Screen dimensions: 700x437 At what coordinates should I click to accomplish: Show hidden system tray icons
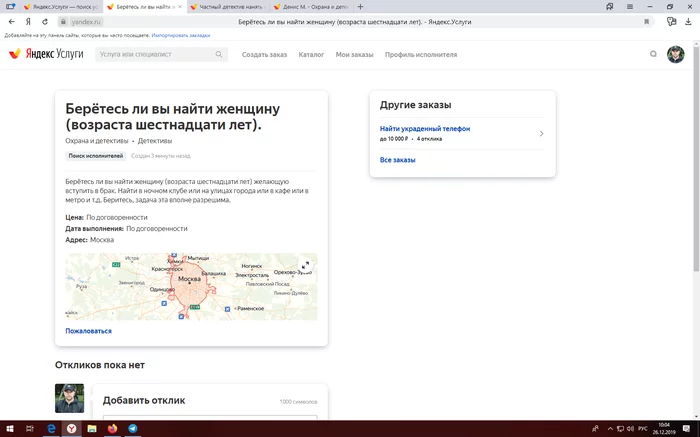click(x=610, y=429)
